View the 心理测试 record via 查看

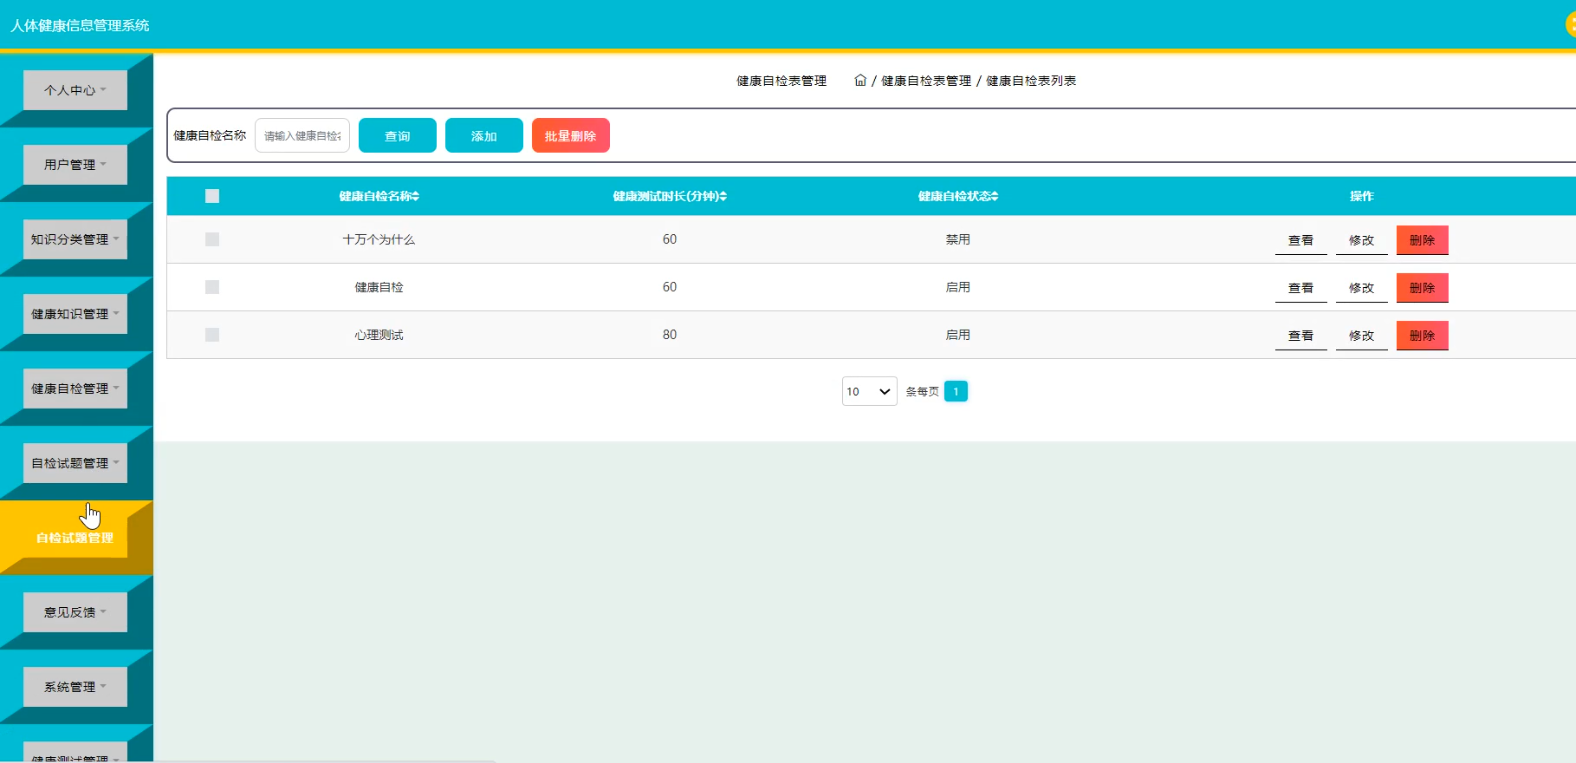[1300, 336]
